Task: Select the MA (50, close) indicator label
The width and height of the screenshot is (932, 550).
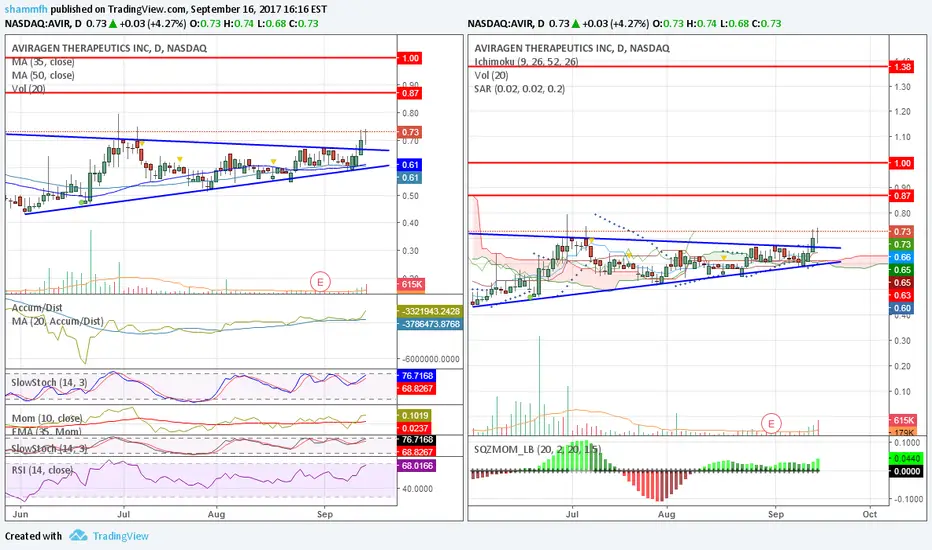Action: coord(43,76)
